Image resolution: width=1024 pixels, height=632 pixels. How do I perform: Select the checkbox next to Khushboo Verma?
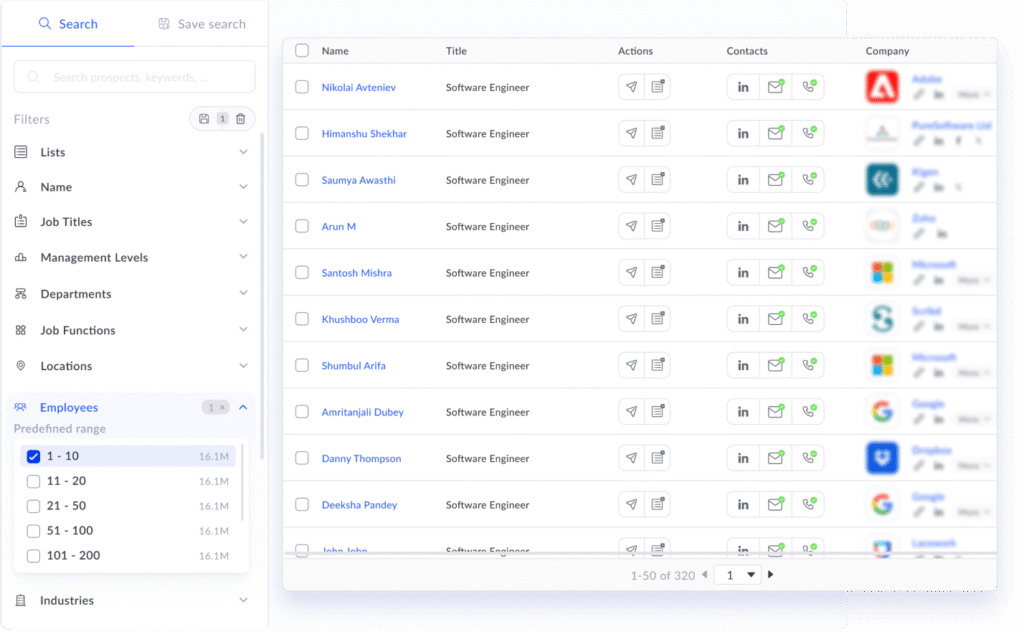(x=302, y=319)
